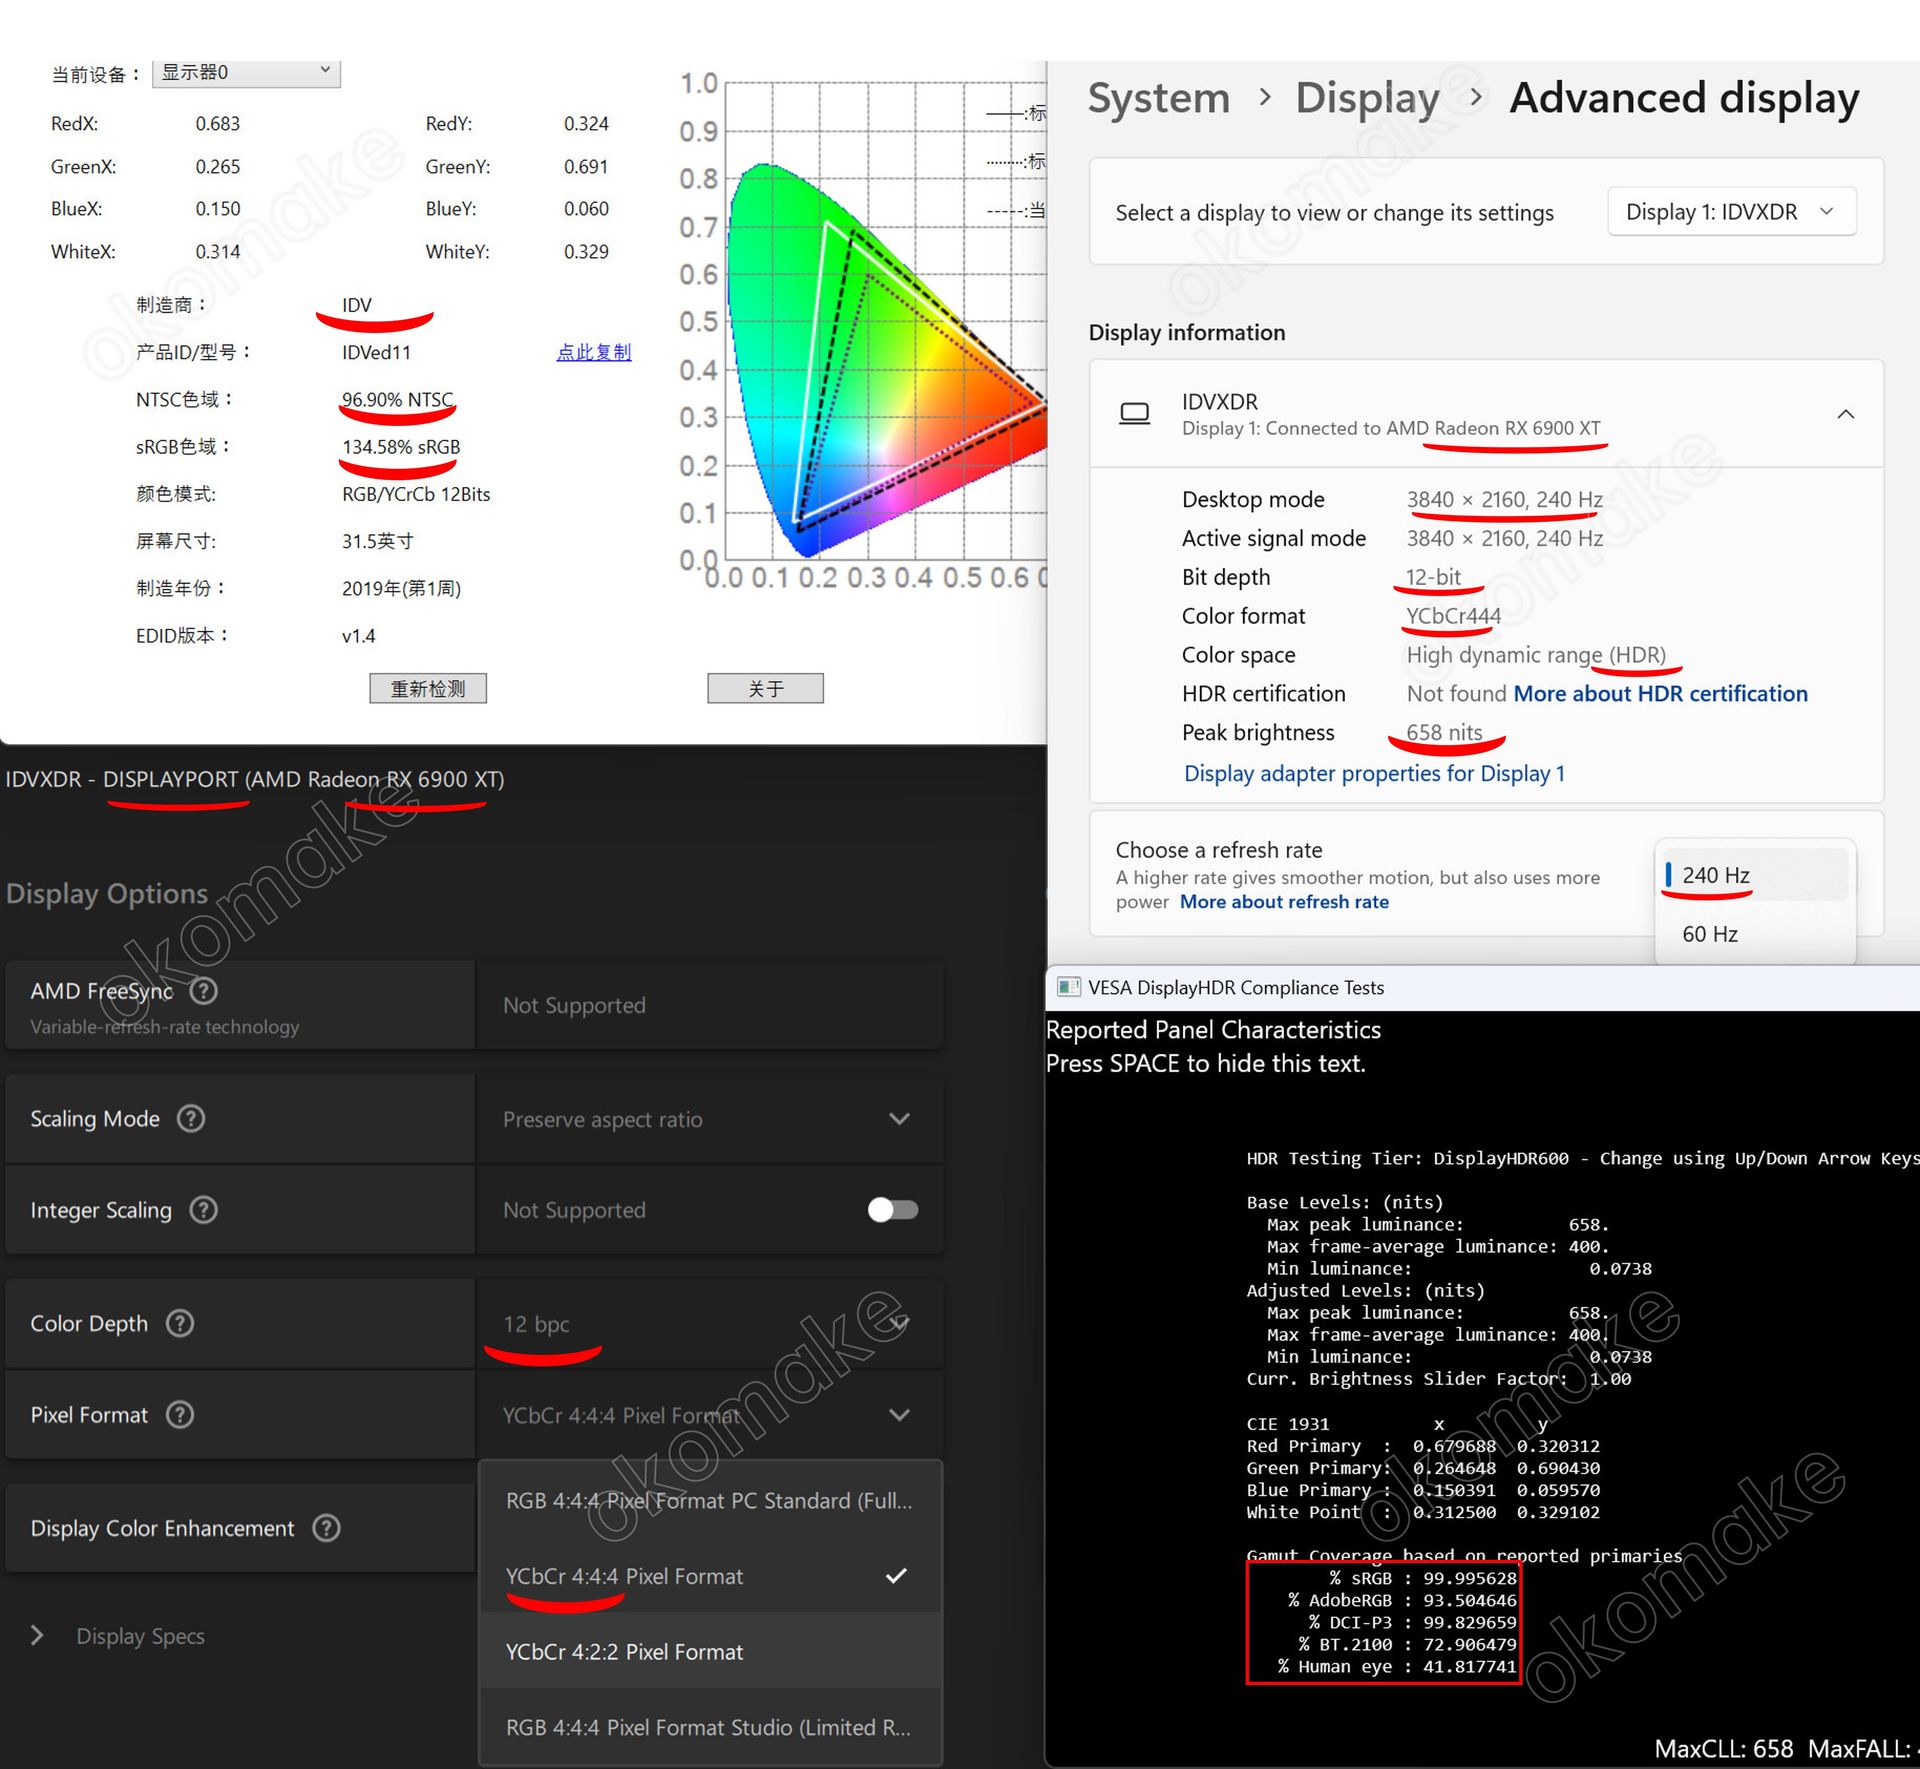Click the Display Color Enhancement help icon

pos(327,1528)
